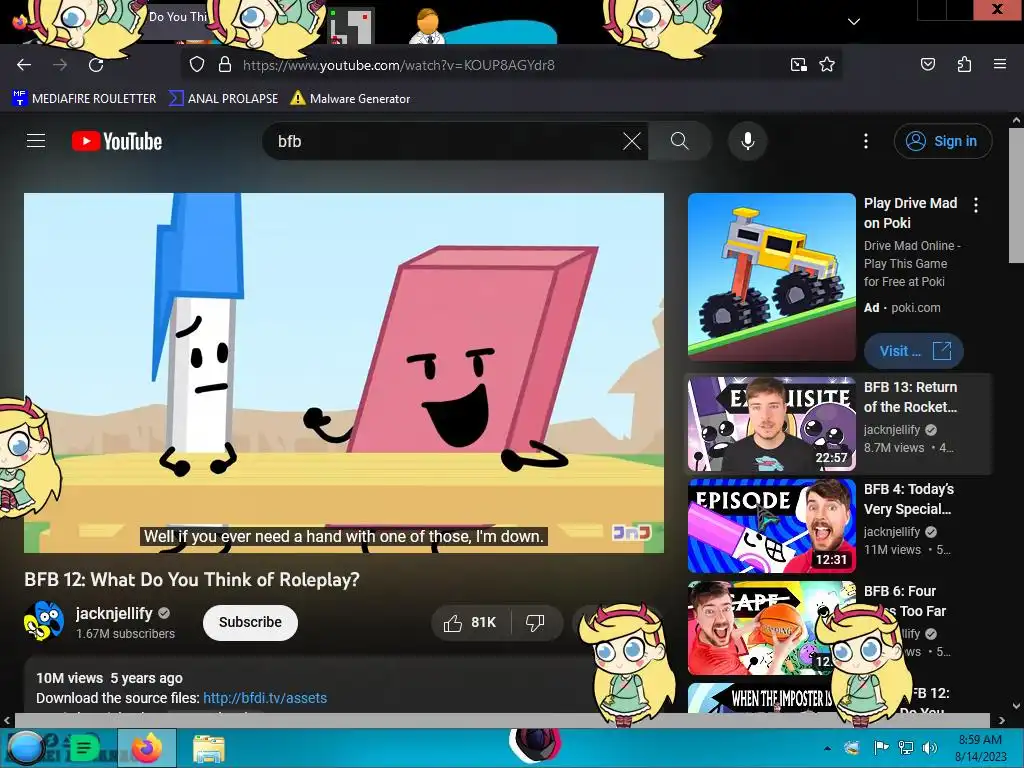
Task: Click the horizontal scrollbar left arrow
Action: point(7,721)
